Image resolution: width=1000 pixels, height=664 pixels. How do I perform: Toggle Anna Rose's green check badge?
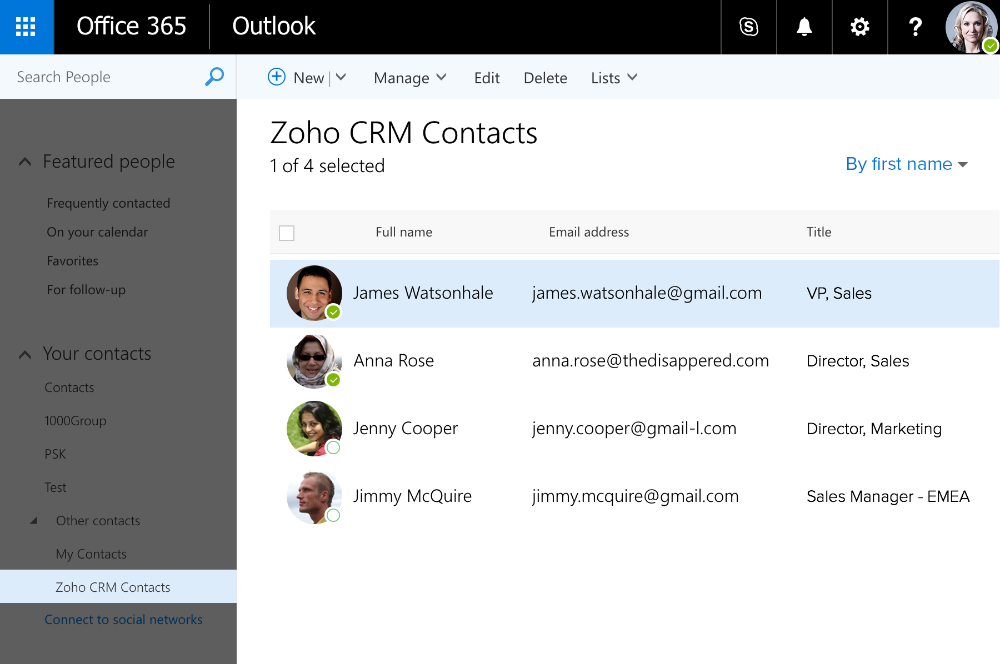coord(333,380)
